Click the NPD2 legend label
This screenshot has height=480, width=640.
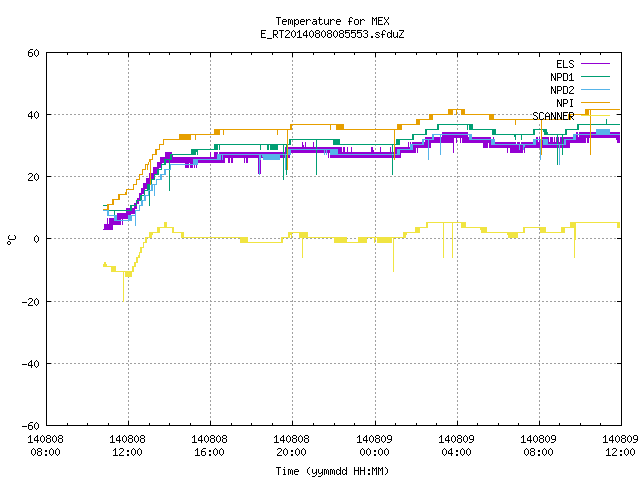coord(562,90)
